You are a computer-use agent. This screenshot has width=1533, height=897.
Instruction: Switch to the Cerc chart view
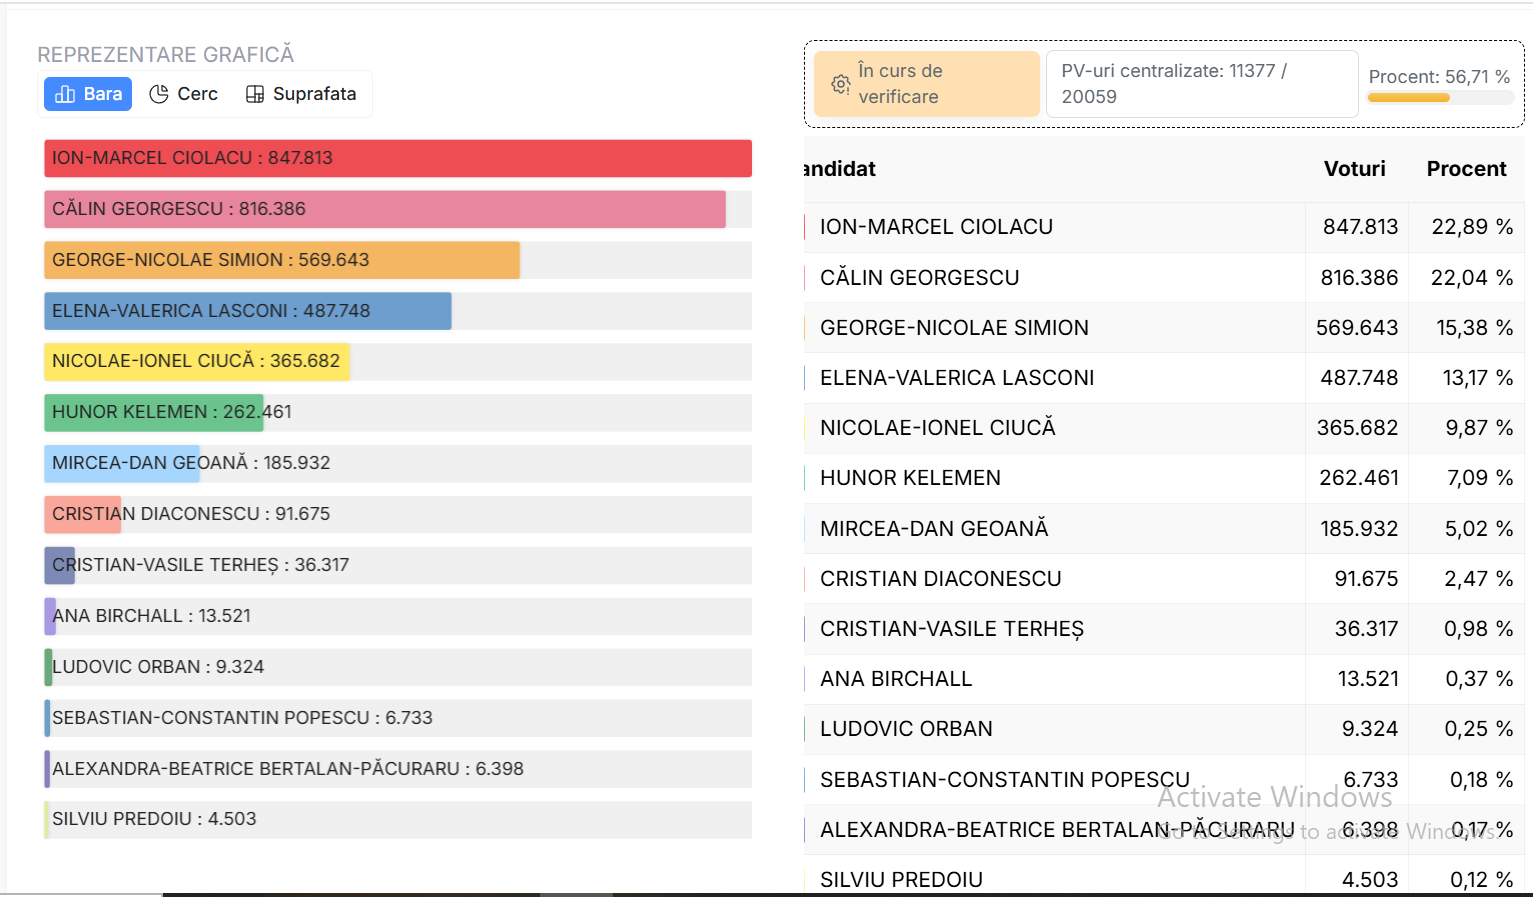(184, 94)
